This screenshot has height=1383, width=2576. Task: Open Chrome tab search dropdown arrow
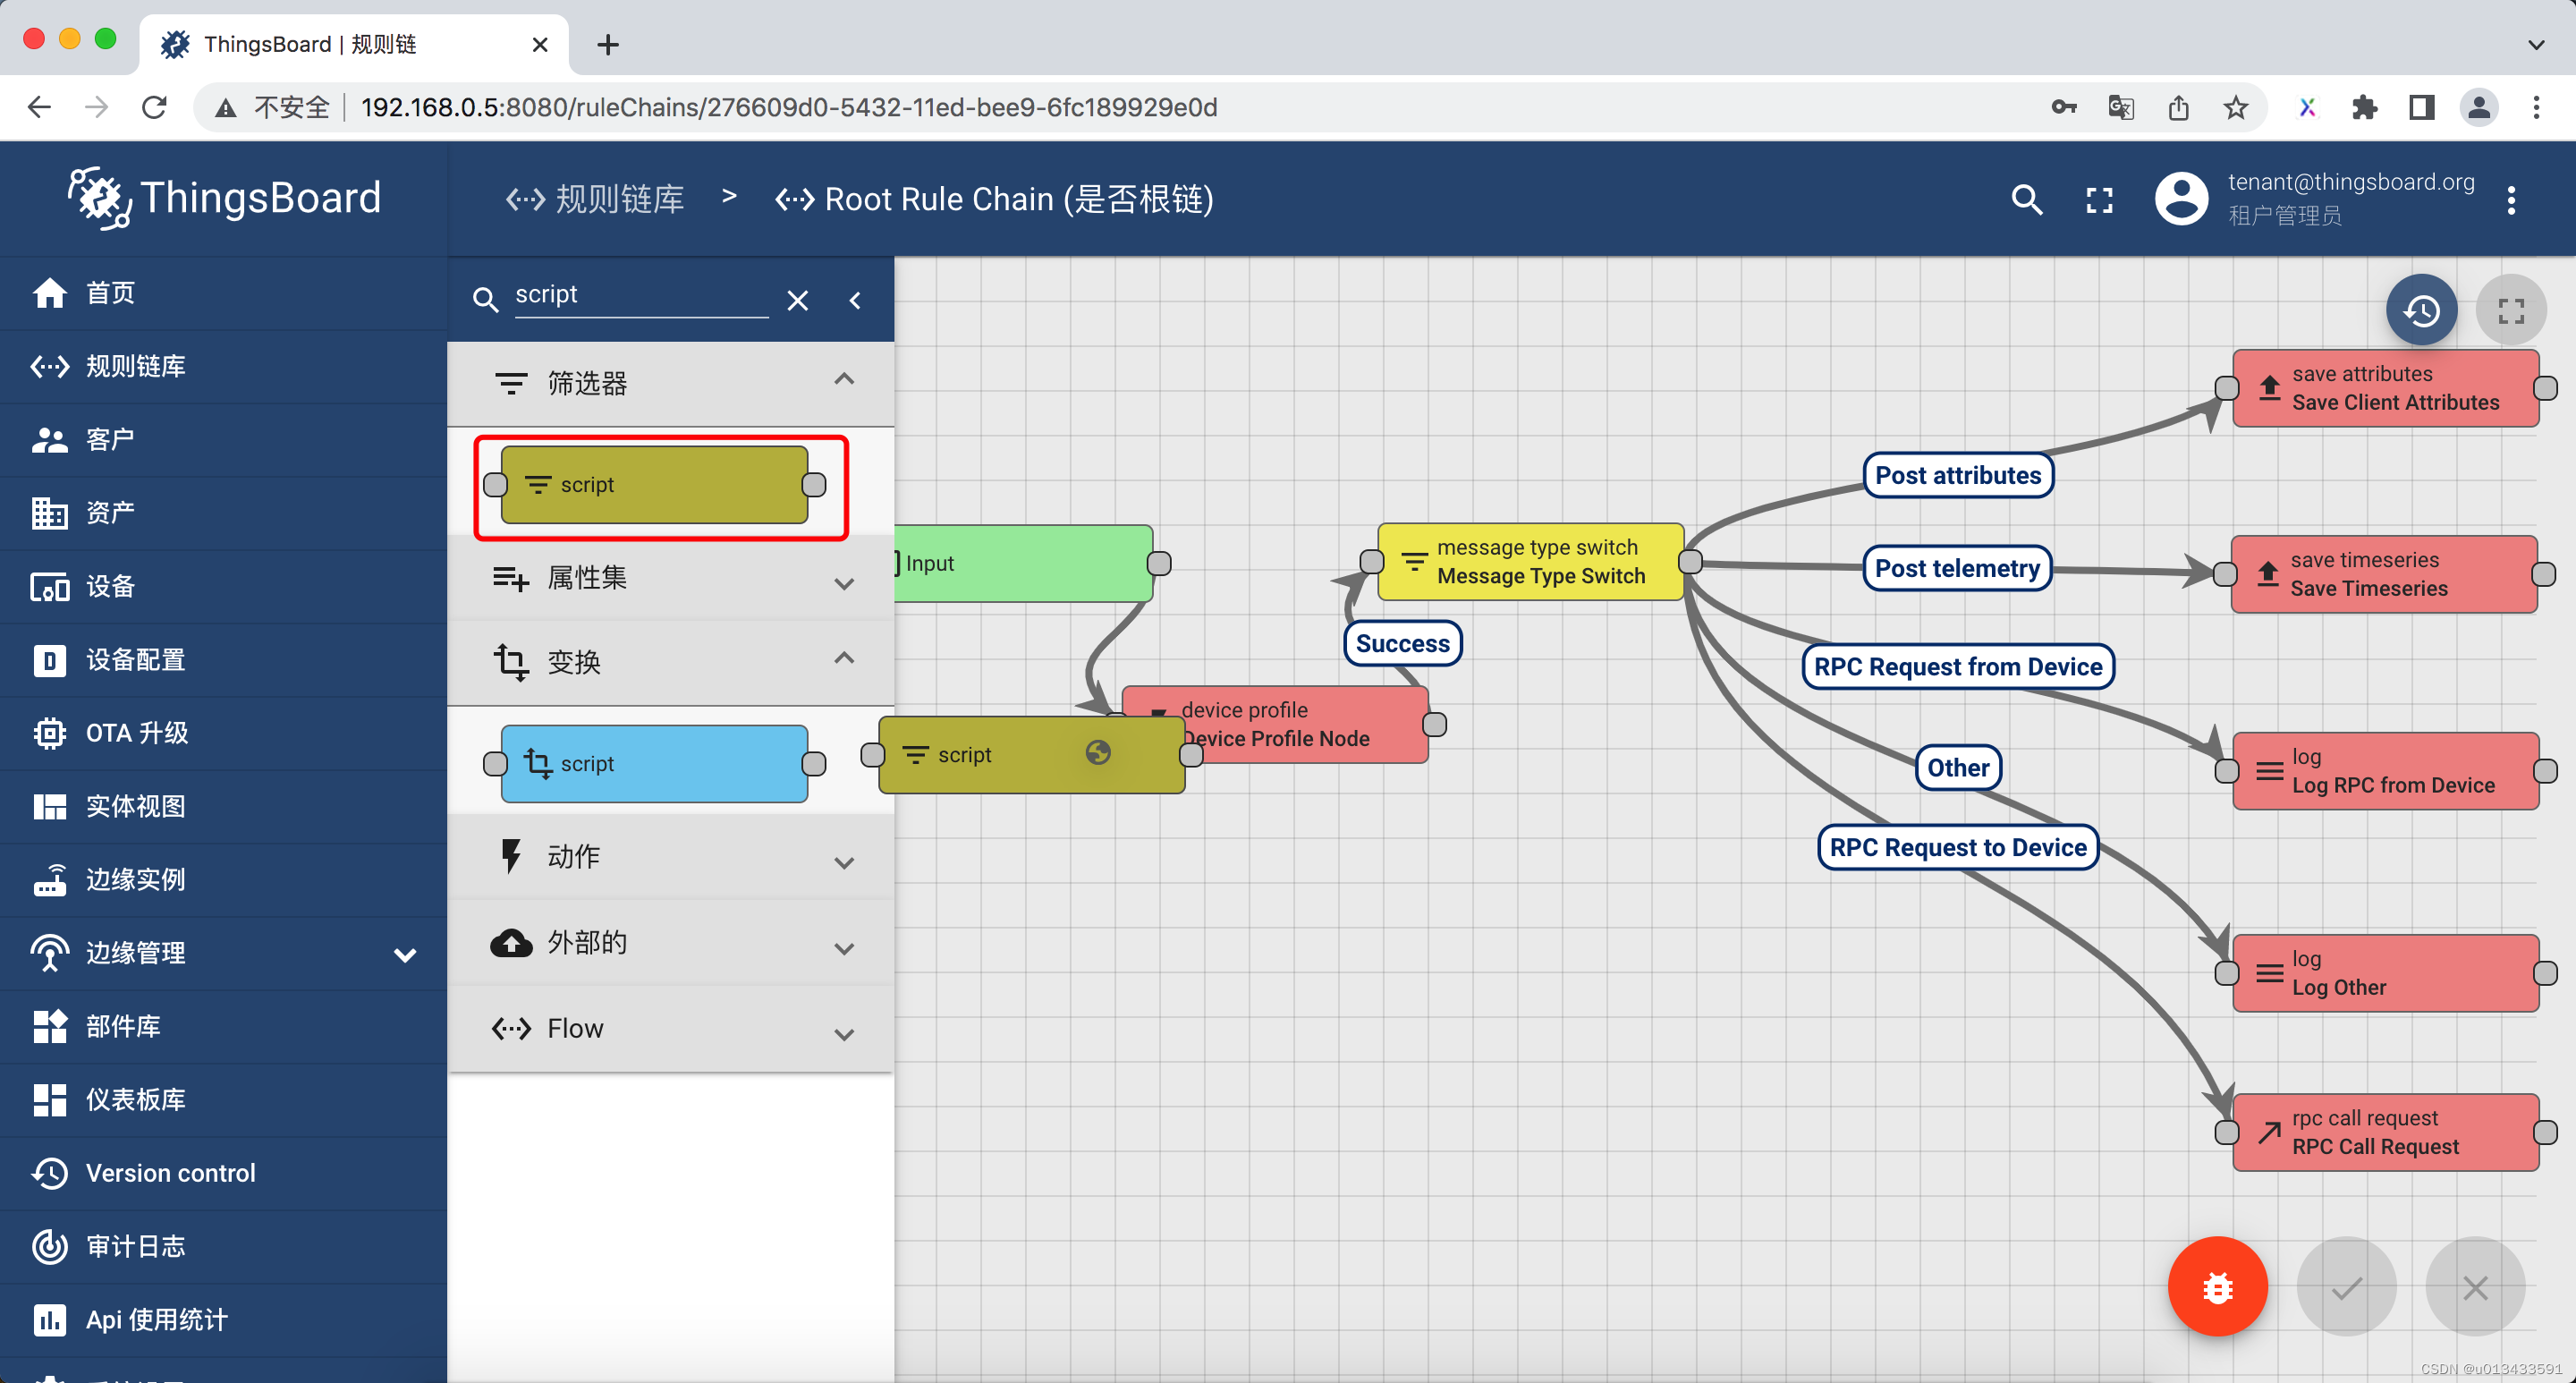[2536, 44]
